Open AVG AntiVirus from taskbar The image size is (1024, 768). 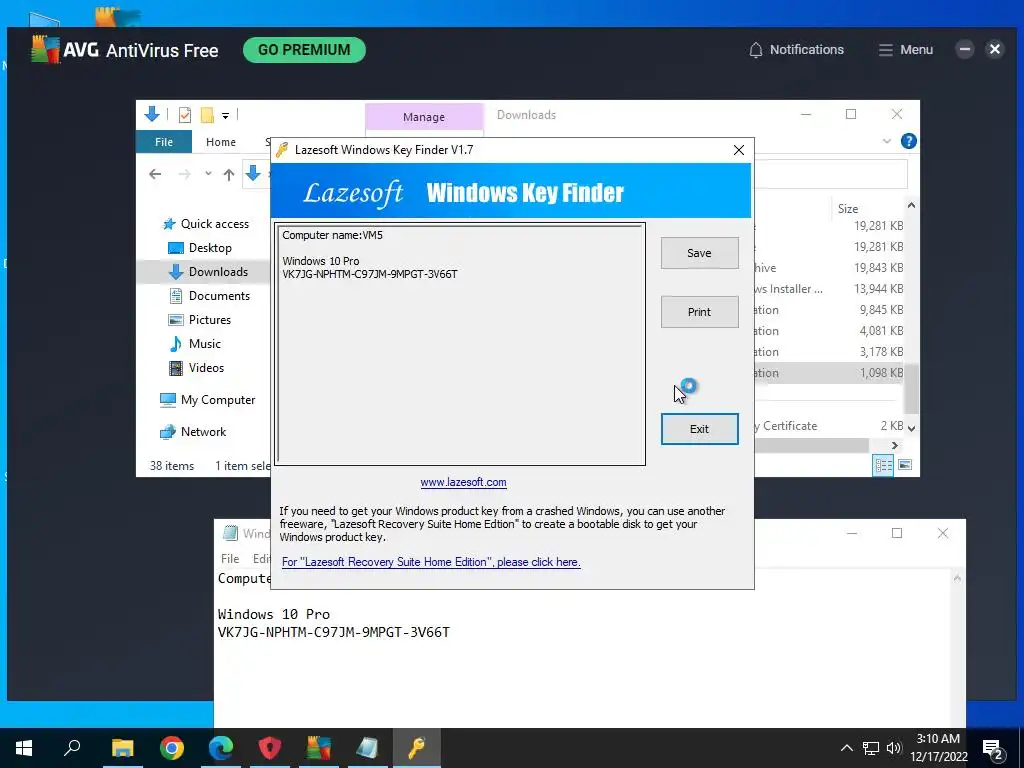319,748
